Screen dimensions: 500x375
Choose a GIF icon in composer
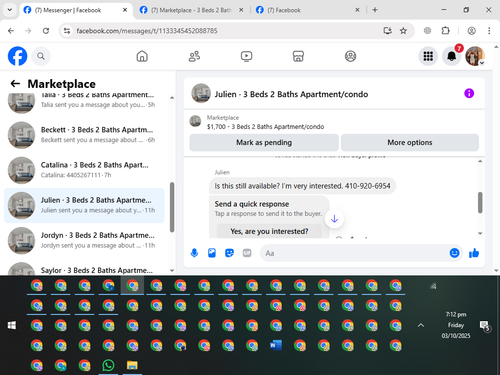point(247,253)
